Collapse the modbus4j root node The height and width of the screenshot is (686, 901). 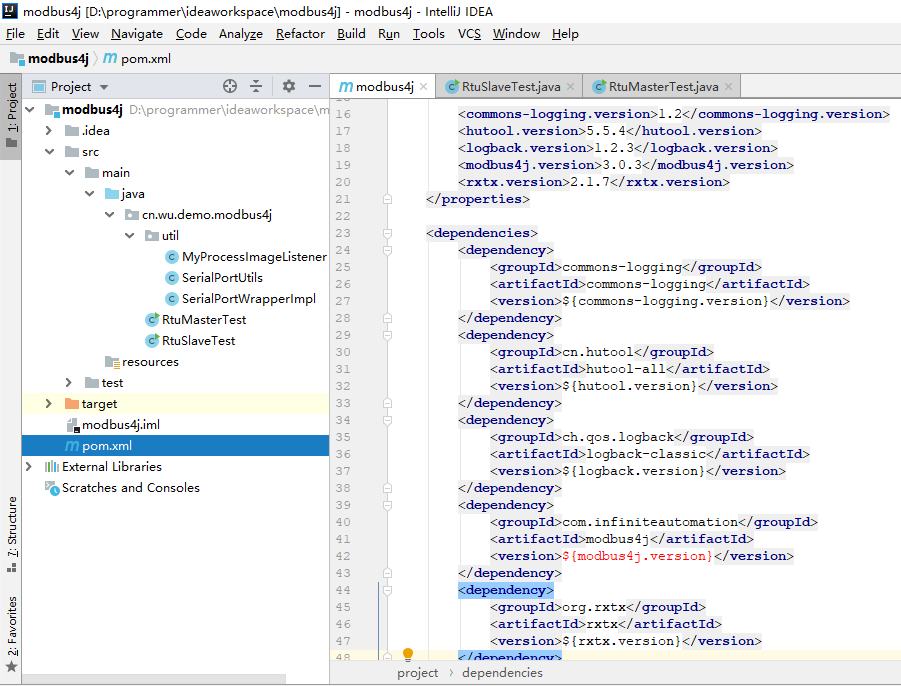pyautogui.click(x=30, y=109)
